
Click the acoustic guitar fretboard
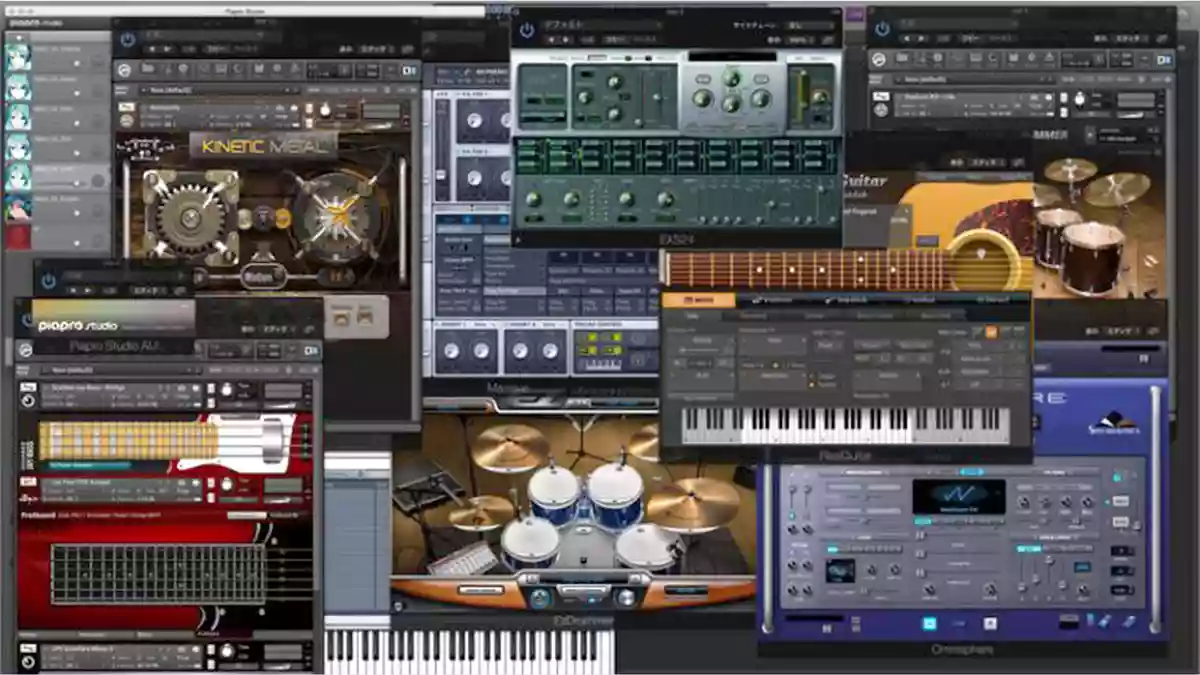pos(807,269)
